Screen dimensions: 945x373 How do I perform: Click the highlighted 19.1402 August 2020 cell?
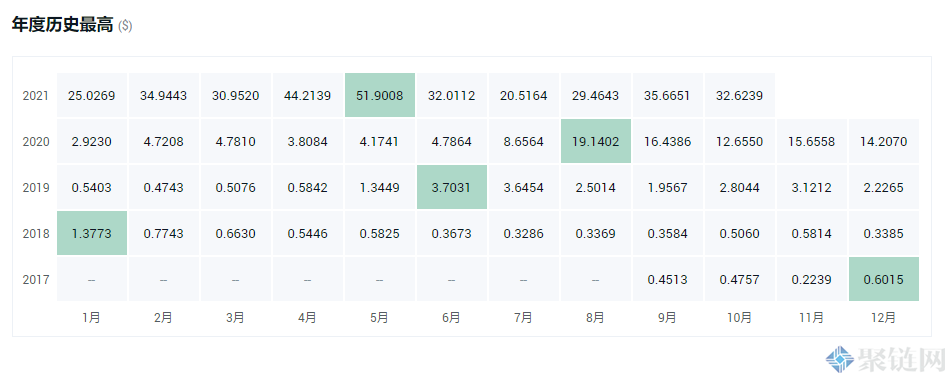[x=595, y=142]
